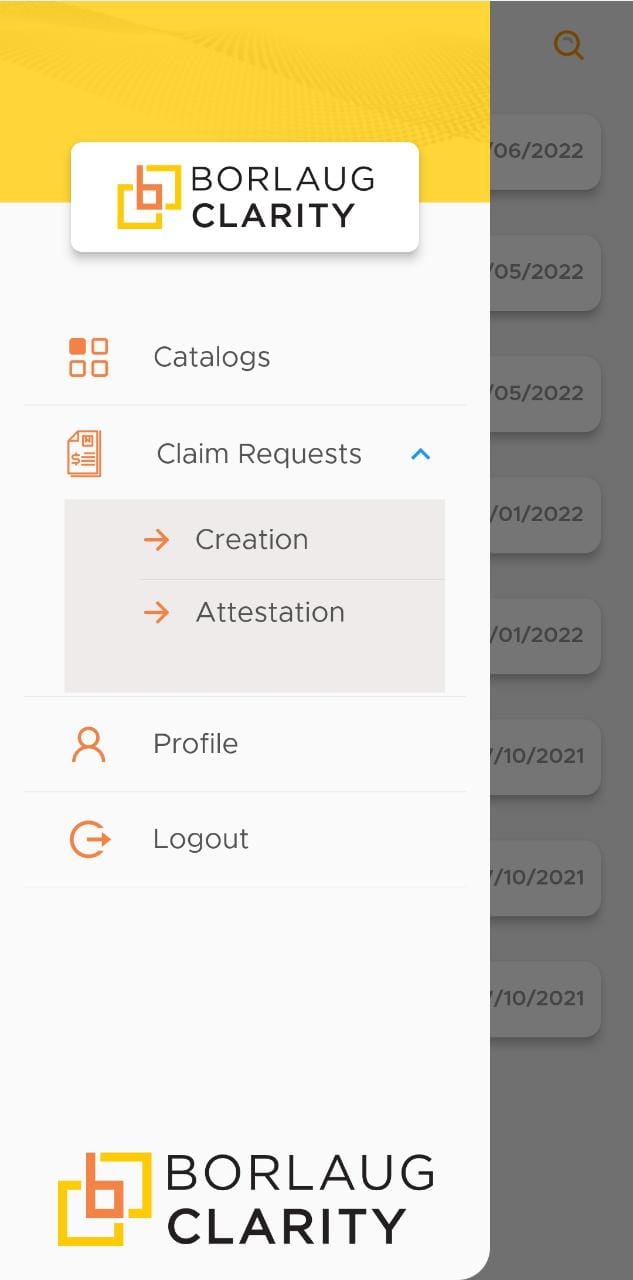
Task: Open the Creation submenu entry
Action: (x=252, y=540)
